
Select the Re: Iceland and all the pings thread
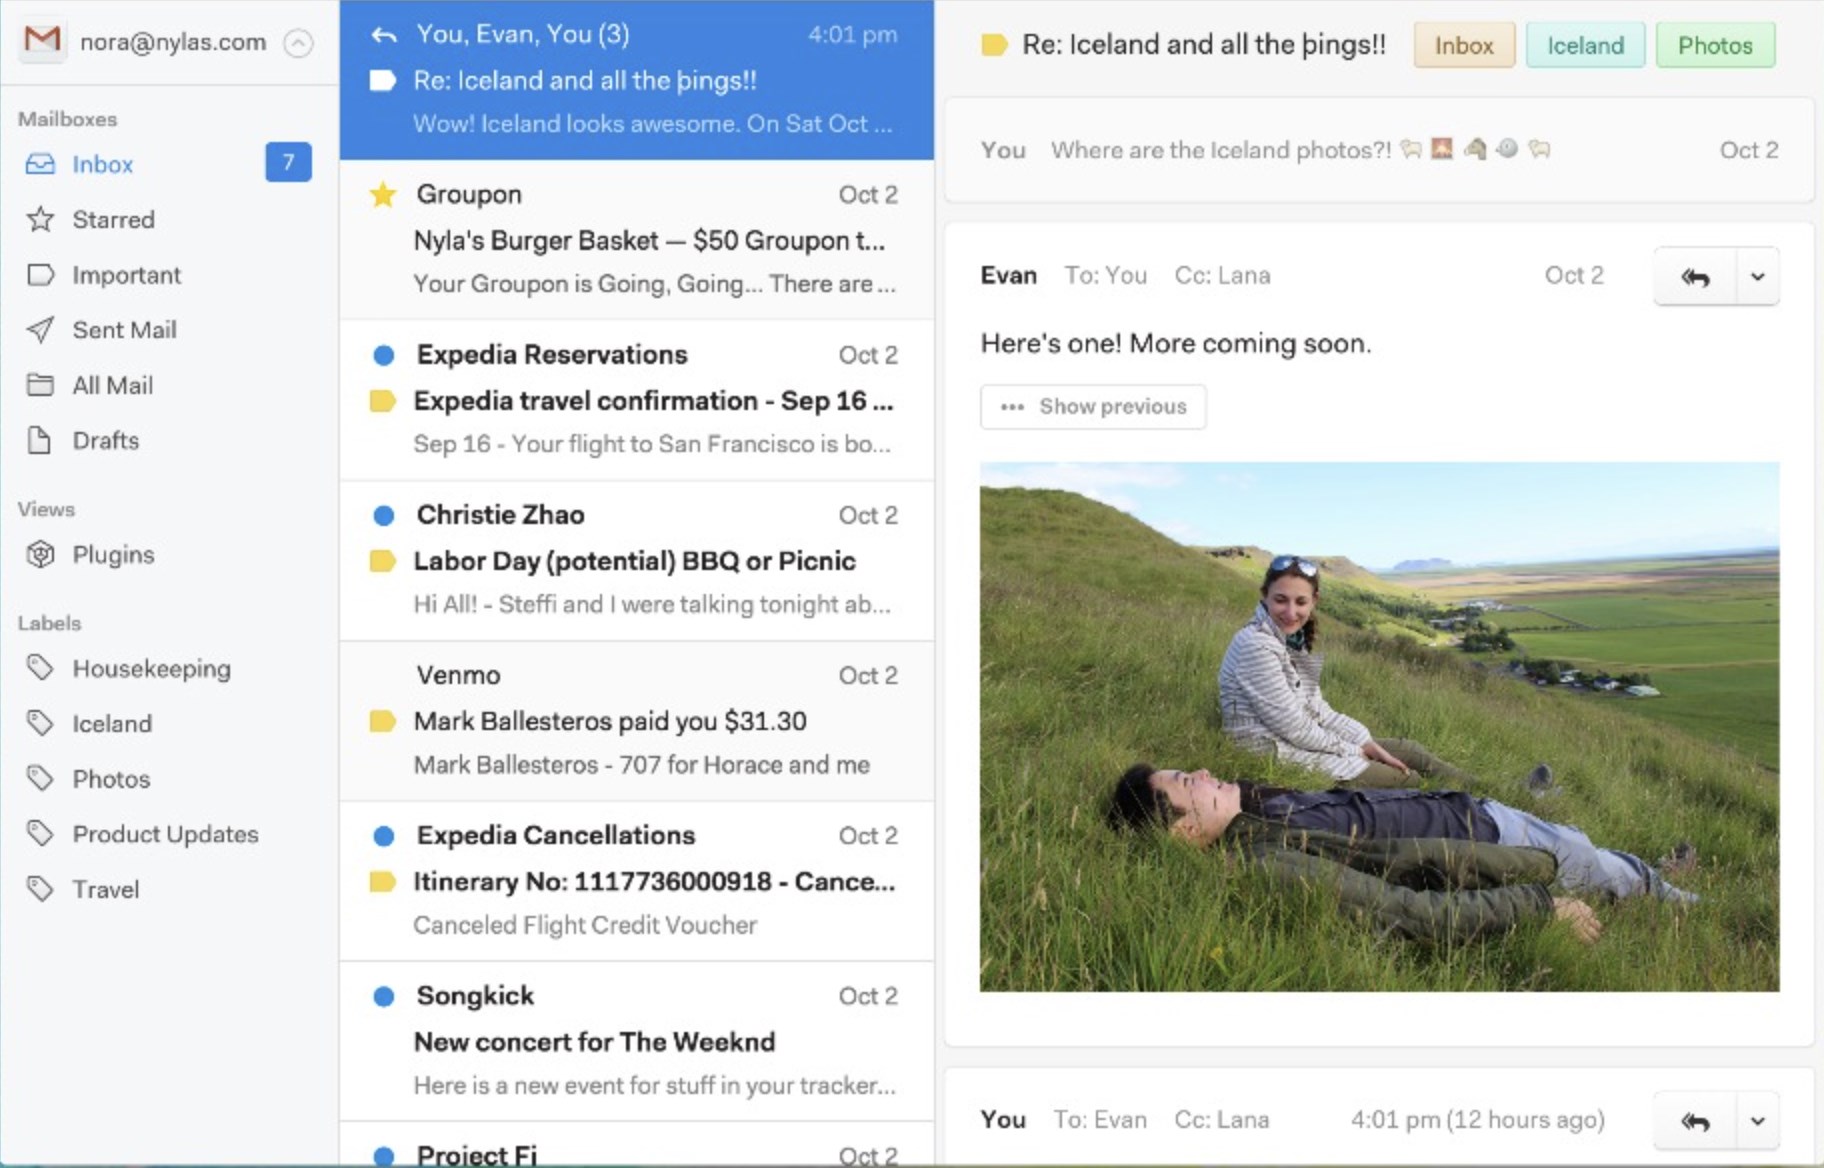(x=637, y=80)
